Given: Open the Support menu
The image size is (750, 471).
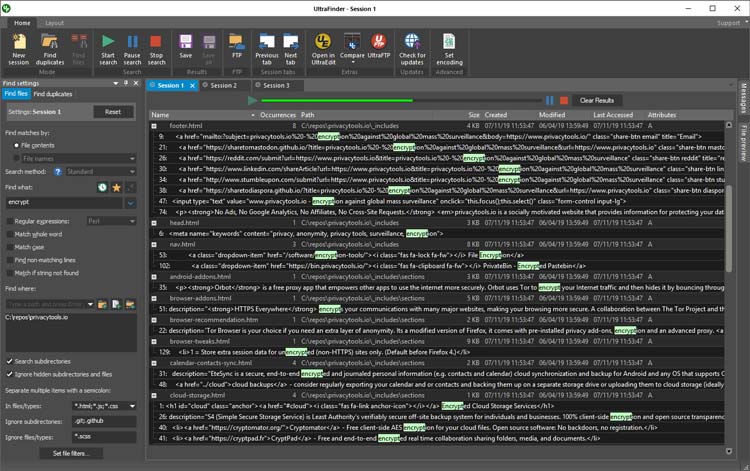Looking at the screenshot, I should click(728, 23).
